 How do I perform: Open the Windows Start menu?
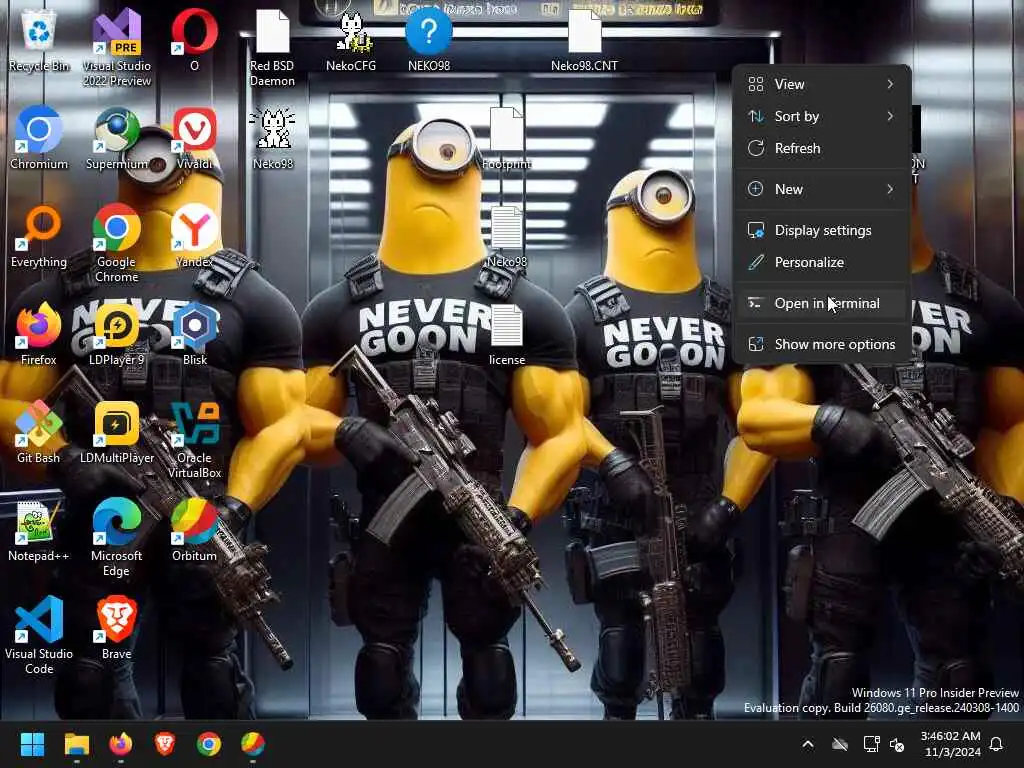coord(32,744)
